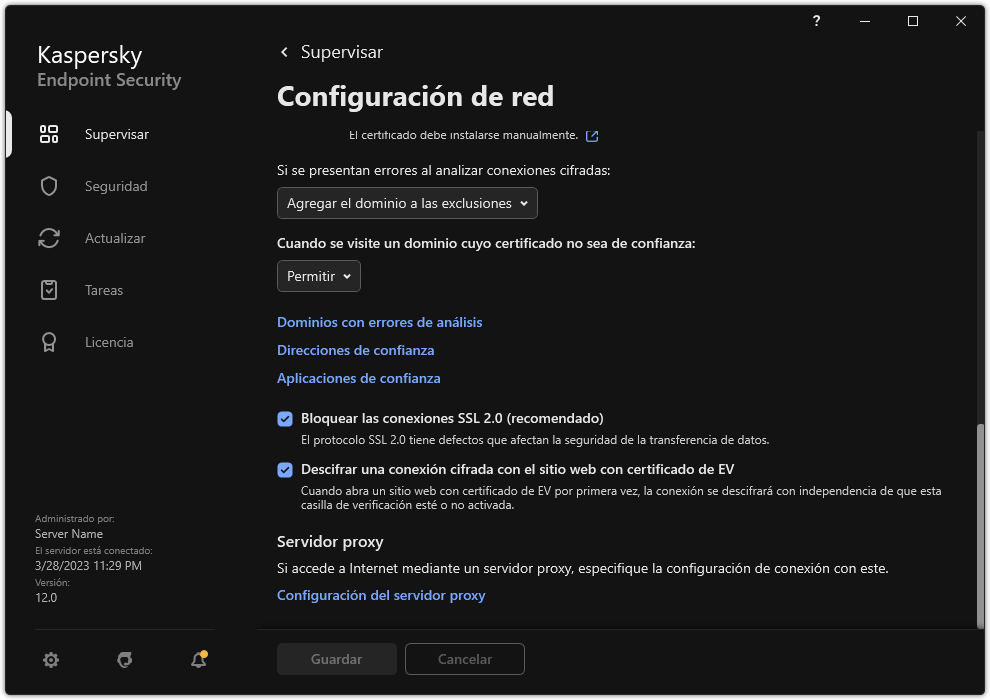Go back using the Supervisar chevron

coord(283,52)
